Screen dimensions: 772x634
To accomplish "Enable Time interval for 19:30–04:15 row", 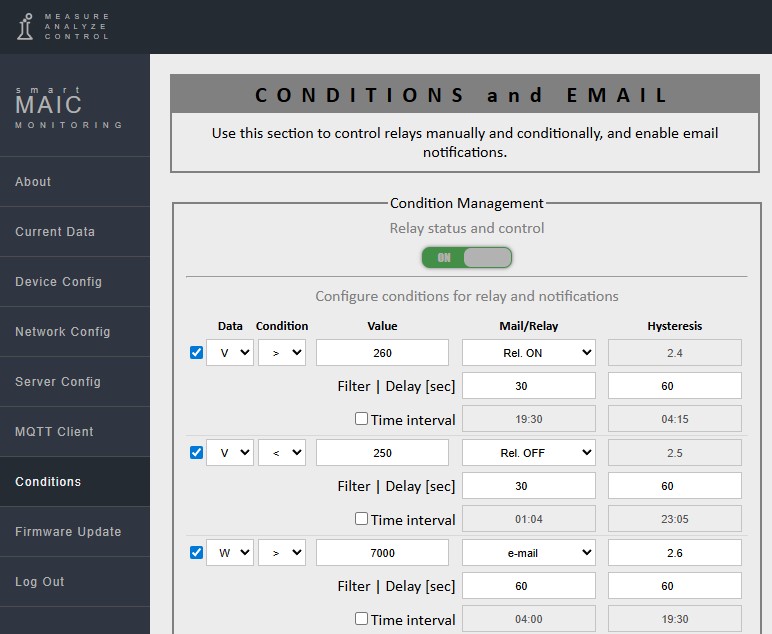I will coord(361,418).
